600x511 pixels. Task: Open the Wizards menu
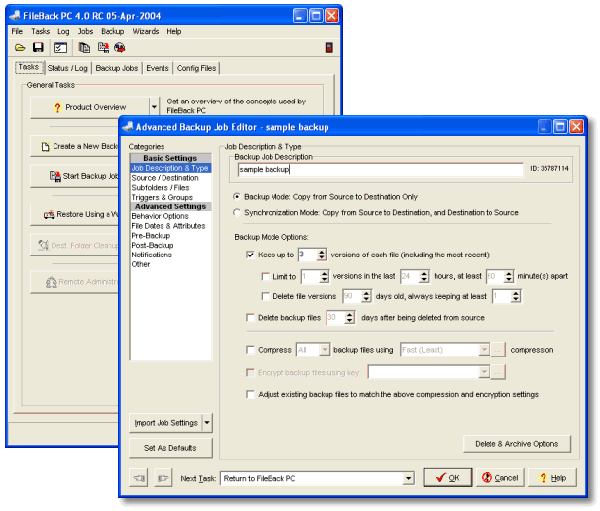click(146, 31)
